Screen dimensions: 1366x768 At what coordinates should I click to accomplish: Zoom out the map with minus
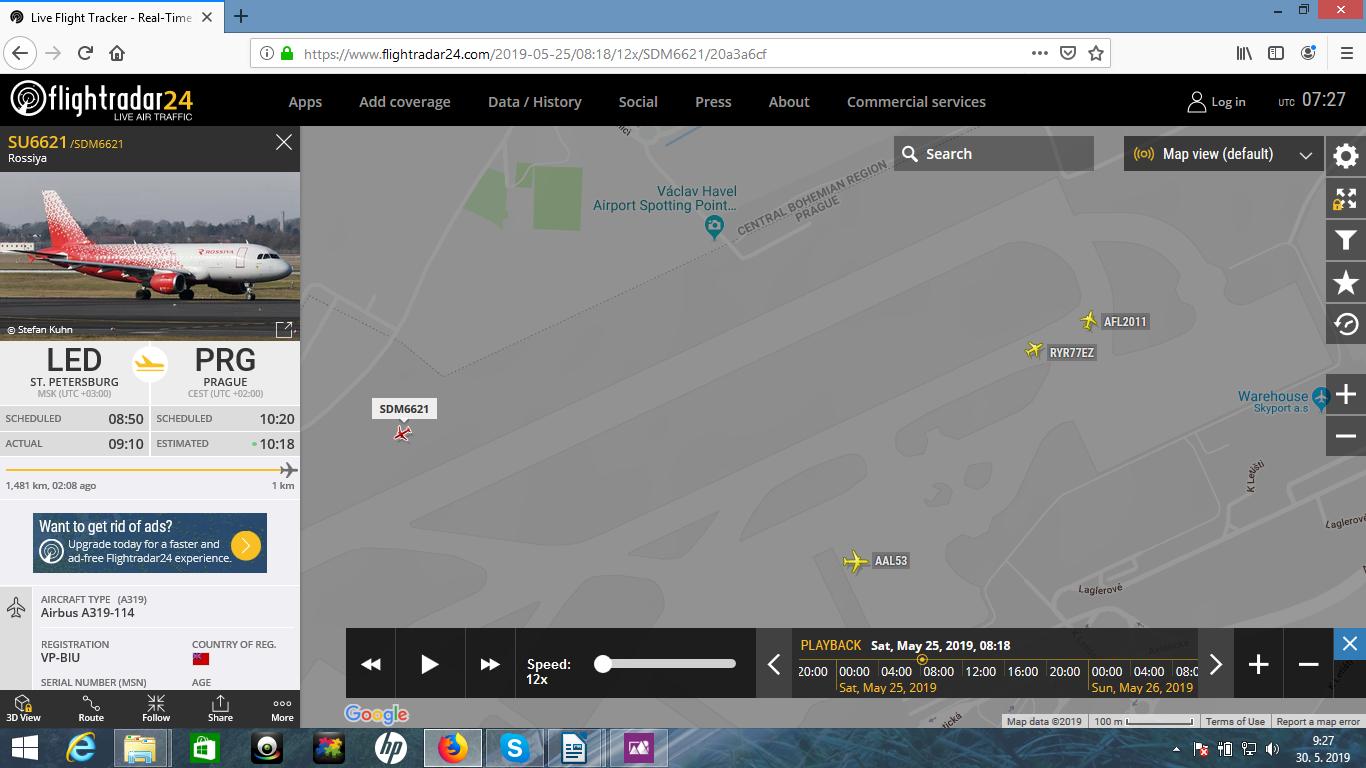(1346, 436)
